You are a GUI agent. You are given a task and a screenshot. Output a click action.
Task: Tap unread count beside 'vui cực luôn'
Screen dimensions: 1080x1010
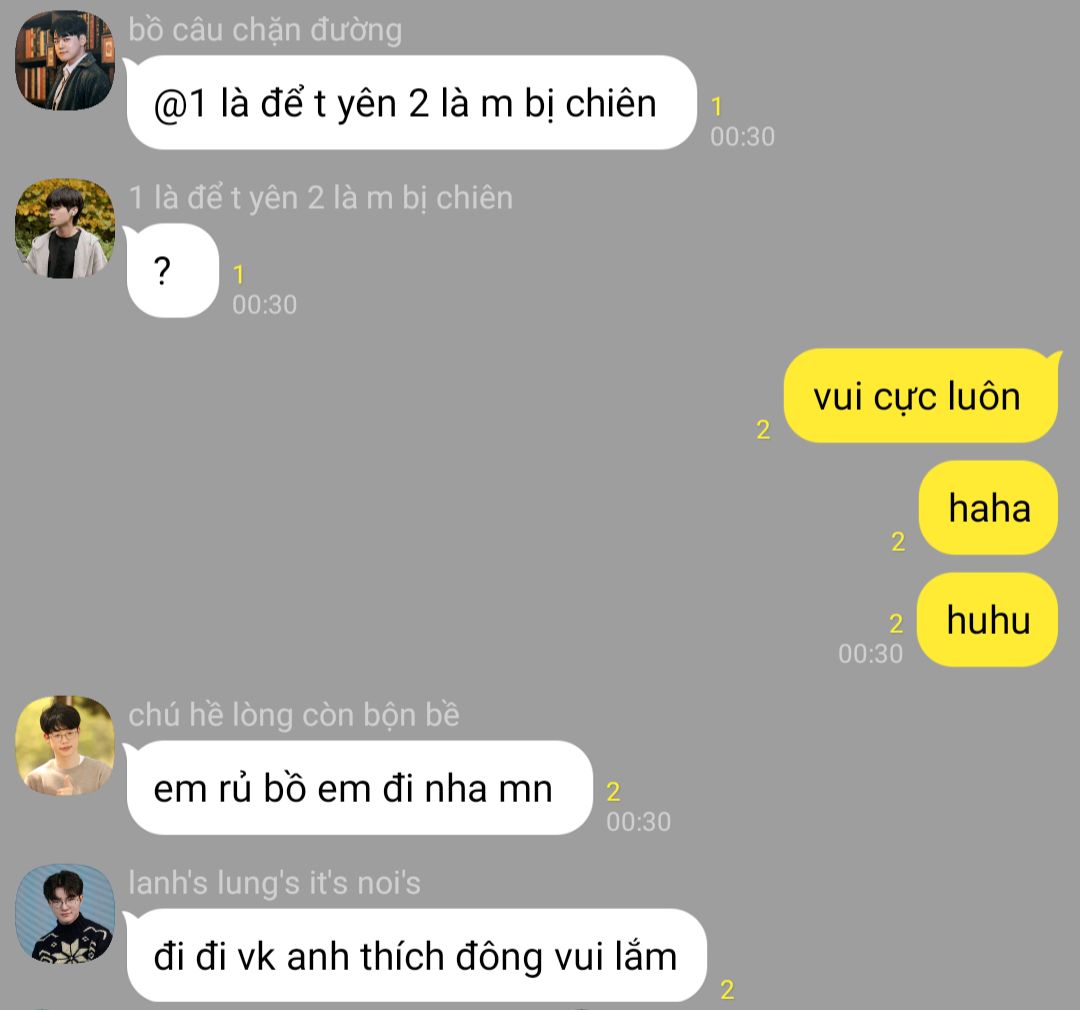point(762,429)
